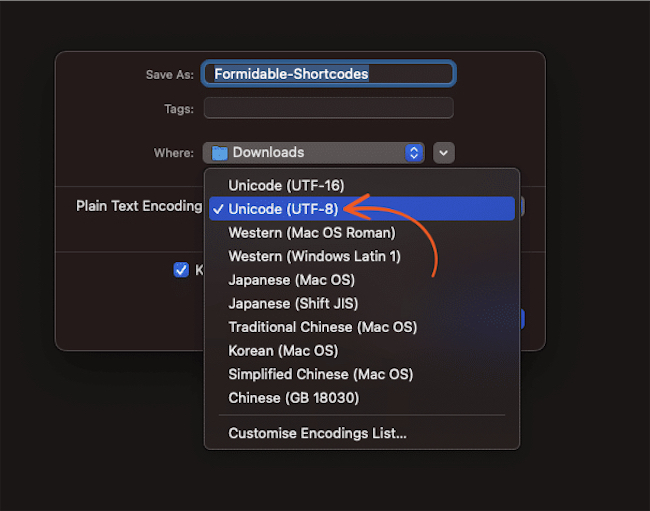Viewport: 650px width, 511px height.
Task: Choose Western (Windows Latin 1) encoding
Action: pos(361,256)
